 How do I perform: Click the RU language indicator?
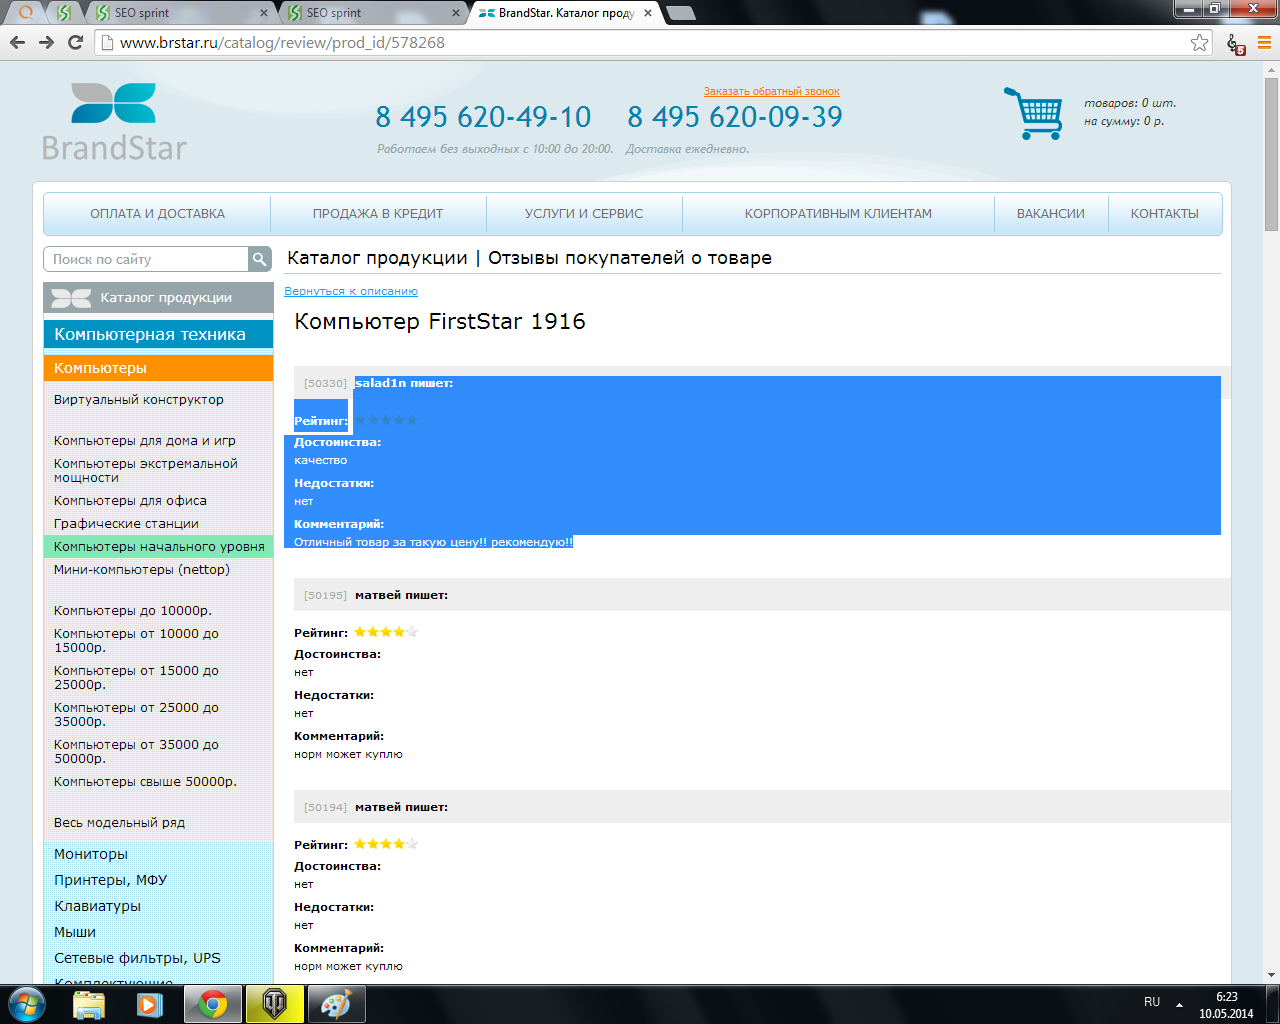(1152, 1002)
